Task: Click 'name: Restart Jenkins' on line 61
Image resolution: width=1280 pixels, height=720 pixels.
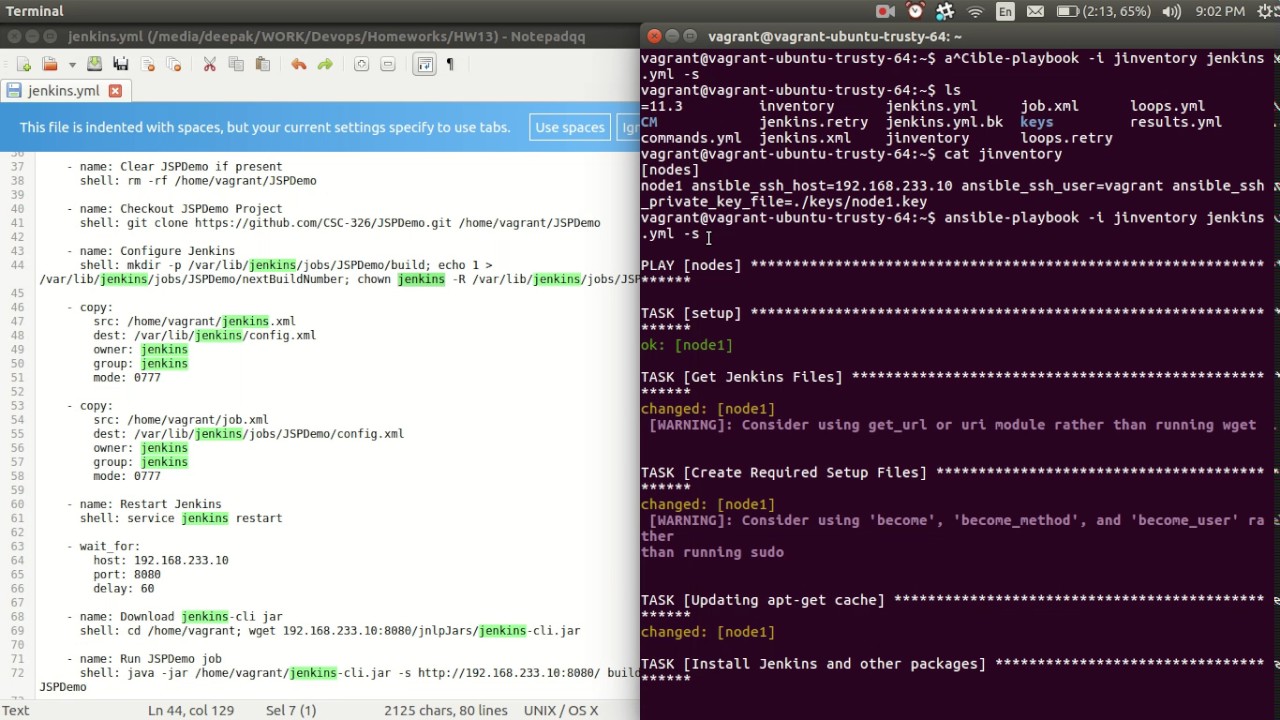Action: click(151, 504)
